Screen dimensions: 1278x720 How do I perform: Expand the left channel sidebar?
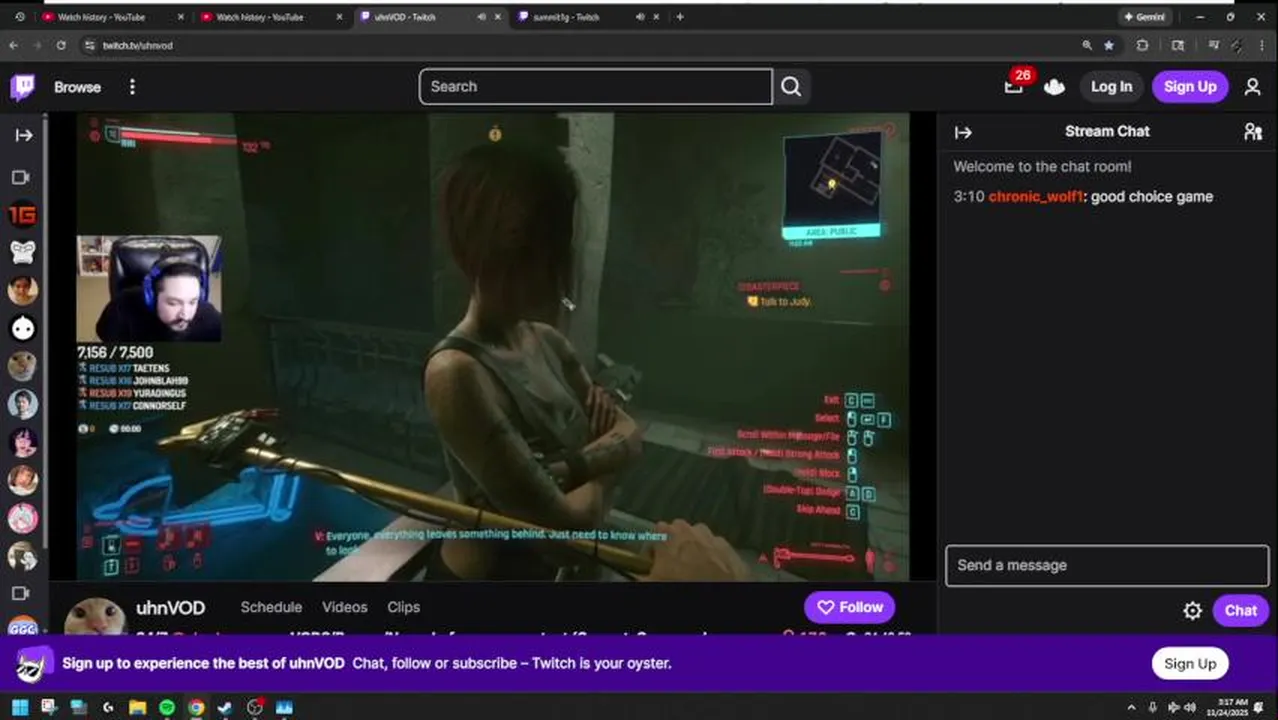tap(23, 135)
